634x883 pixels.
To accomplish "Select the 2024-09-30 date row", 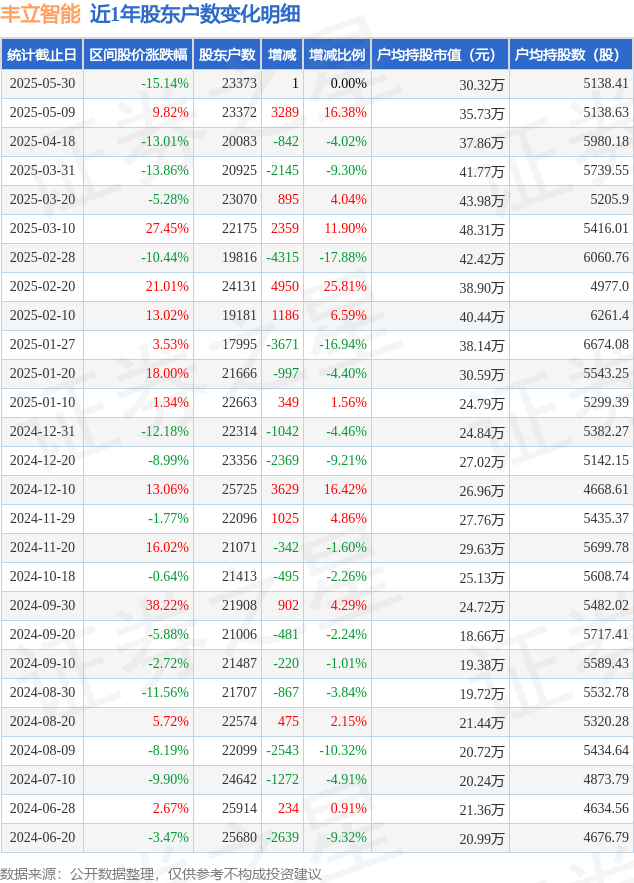I will click(x=317, y=605).
